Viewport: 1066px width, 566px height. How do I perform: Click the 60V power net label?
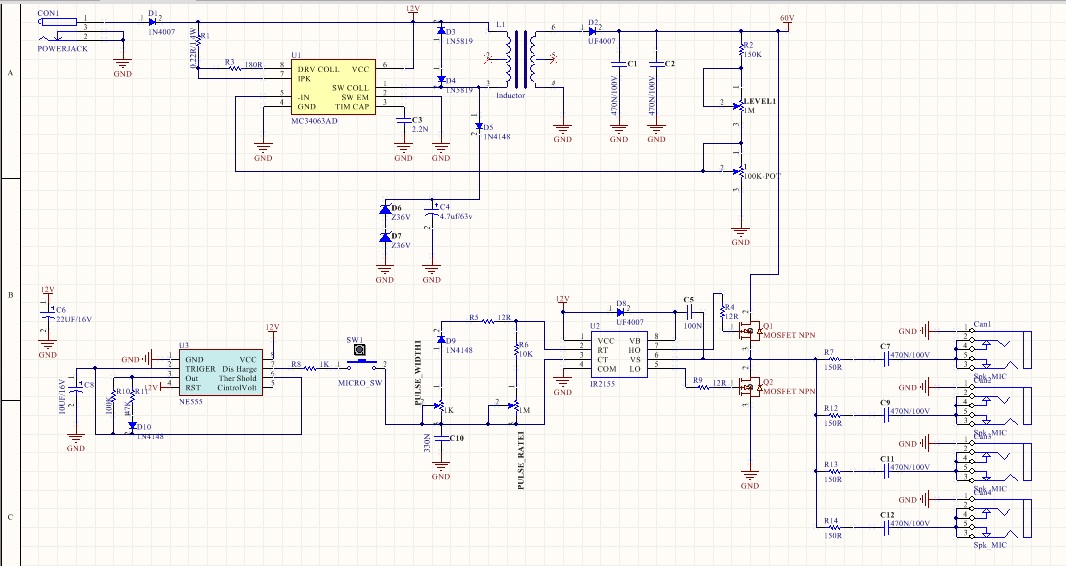click(x=786, y=18)
